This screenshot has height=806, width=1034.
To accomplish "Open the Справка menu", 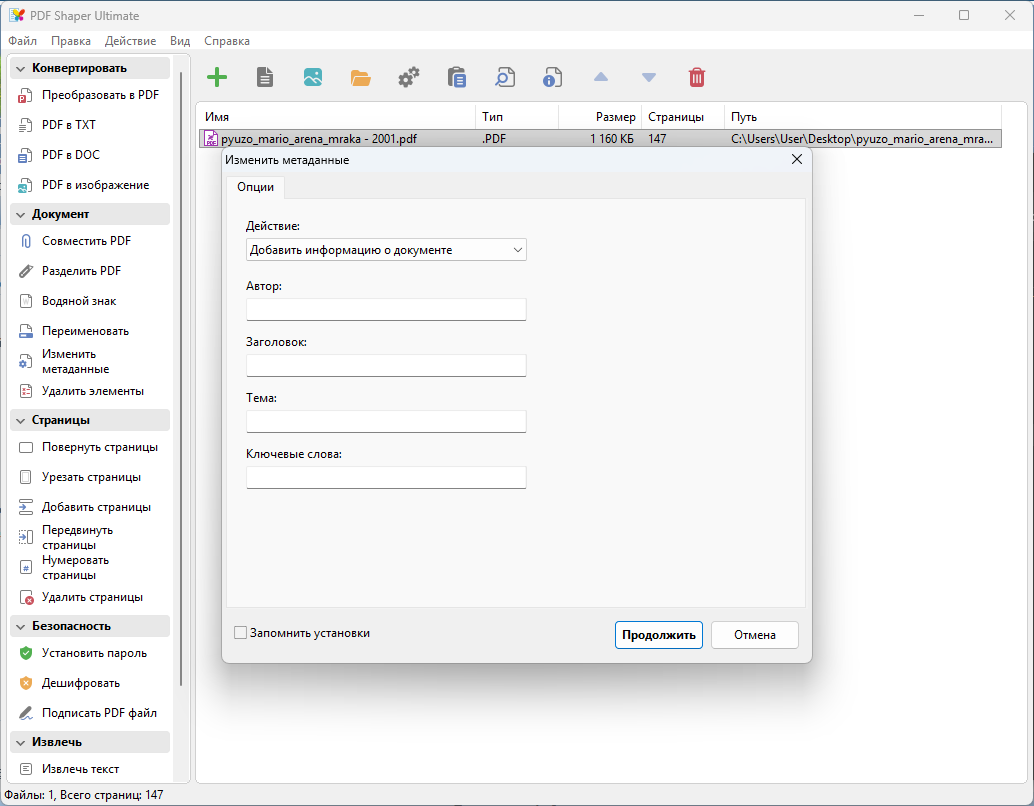I will [x=227, y=41].
